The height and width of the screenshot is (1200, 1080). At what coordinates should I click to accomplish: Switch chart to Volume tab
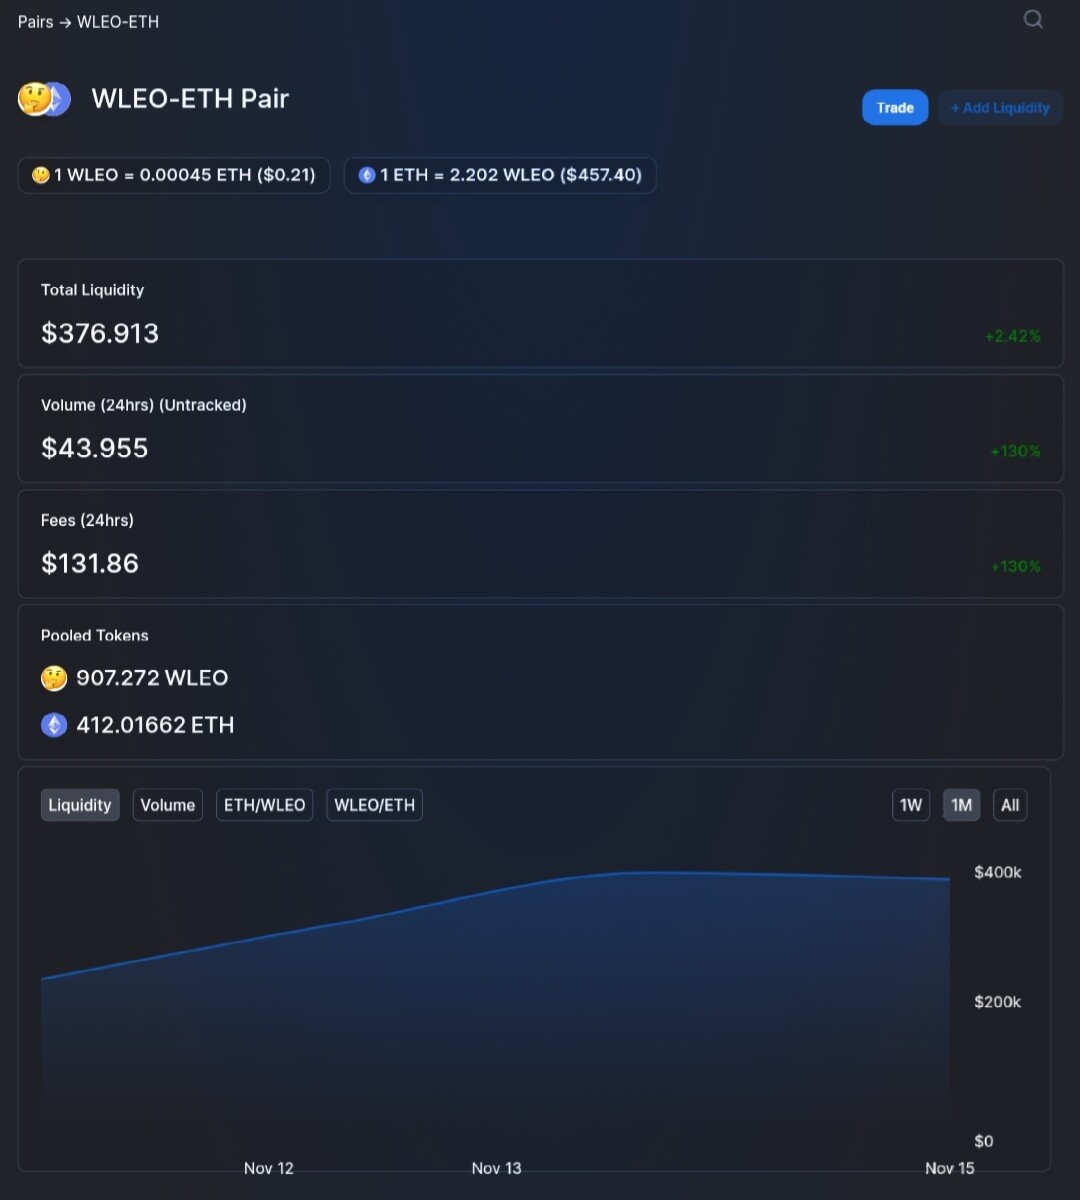tap(168, 805)
